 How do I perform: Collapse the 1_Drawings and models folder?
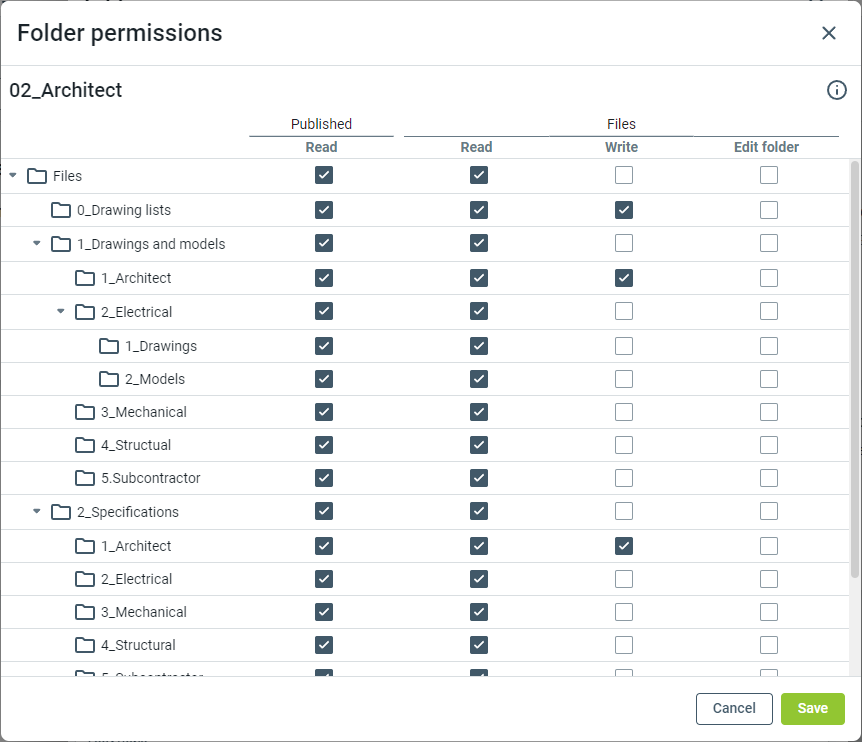pos(37,243)
